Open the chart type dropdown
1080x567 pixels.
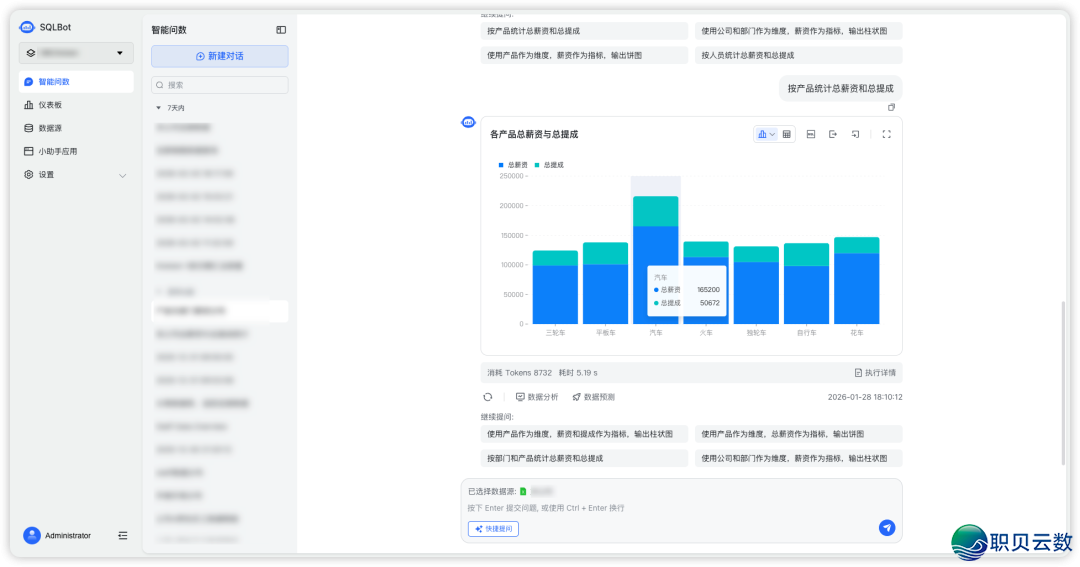coord(765,134)
